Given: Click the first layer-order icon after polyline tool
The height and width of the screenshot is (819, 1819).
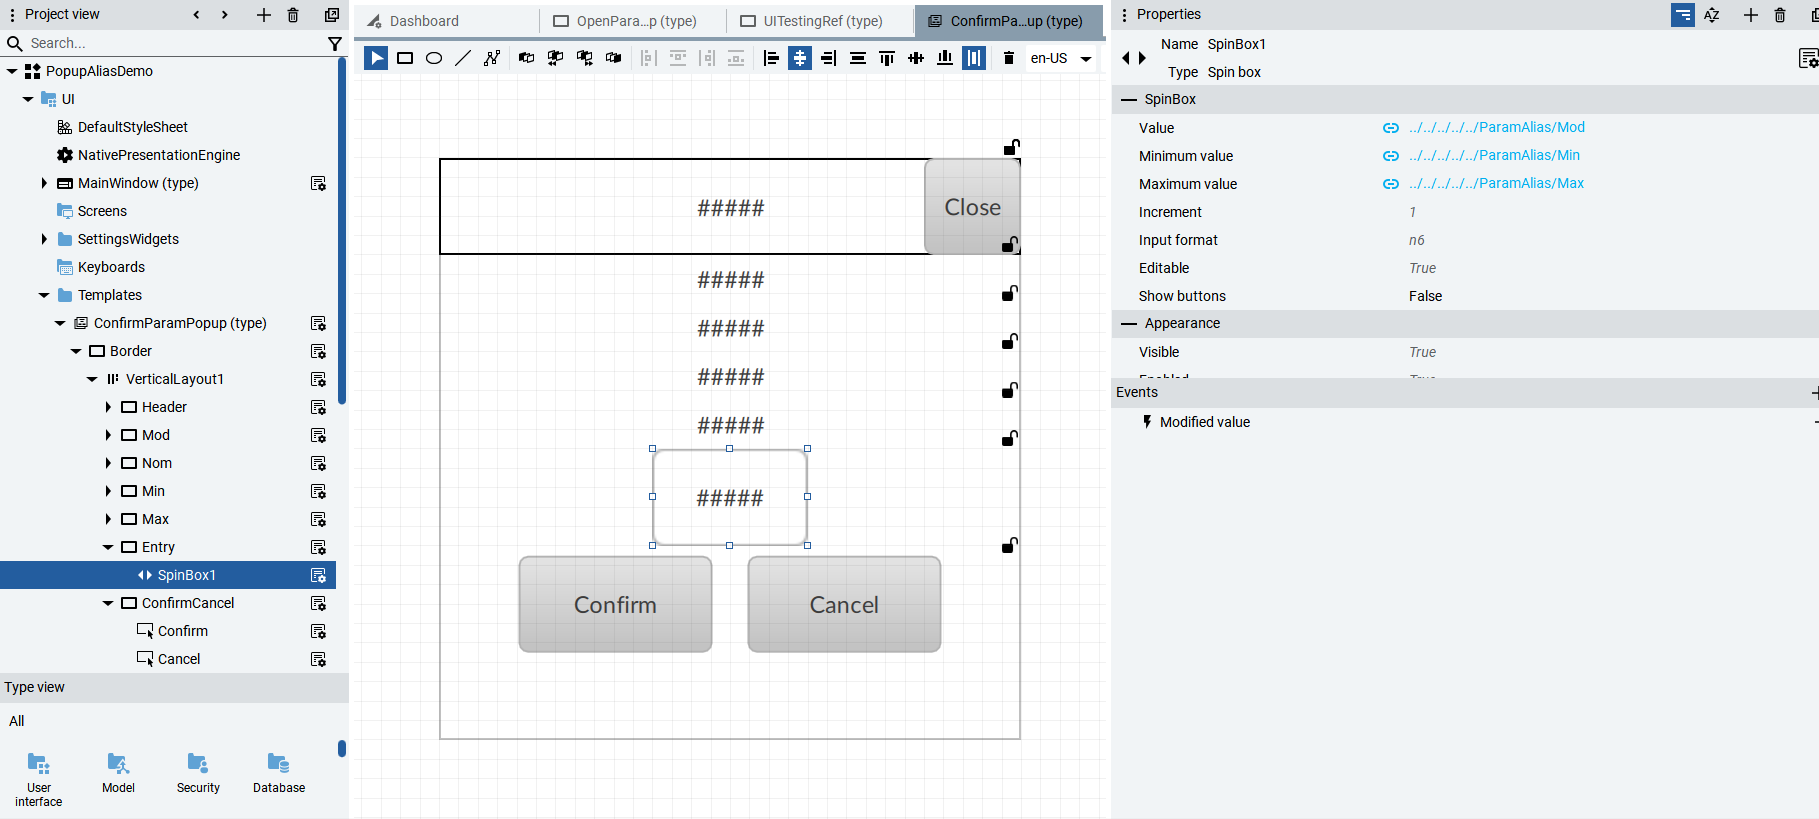Looking at the screenshot, I should pos(527,58).
